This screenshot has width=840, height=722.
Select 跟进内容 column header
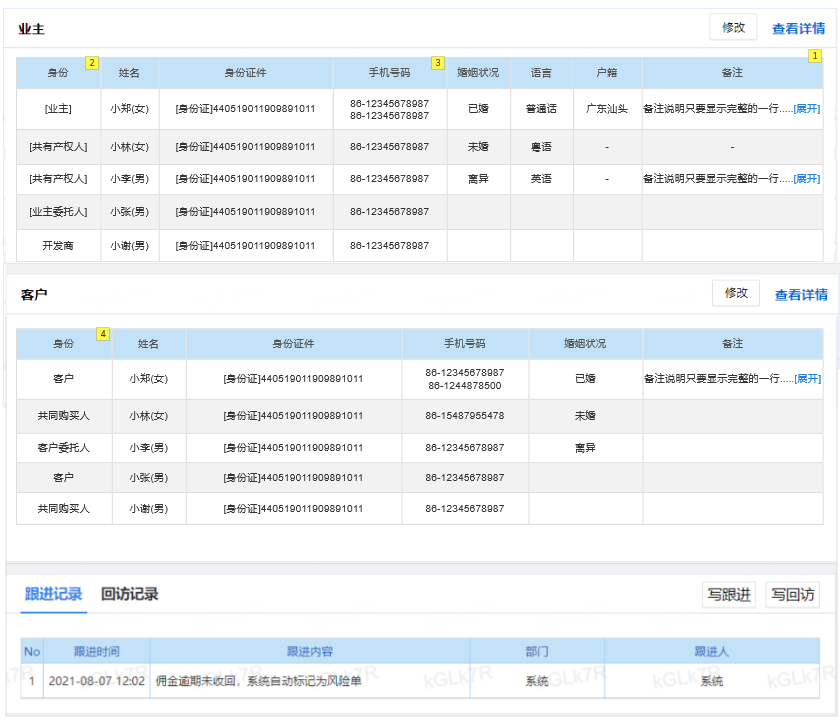pyautogui.click(x=310, y=651)
